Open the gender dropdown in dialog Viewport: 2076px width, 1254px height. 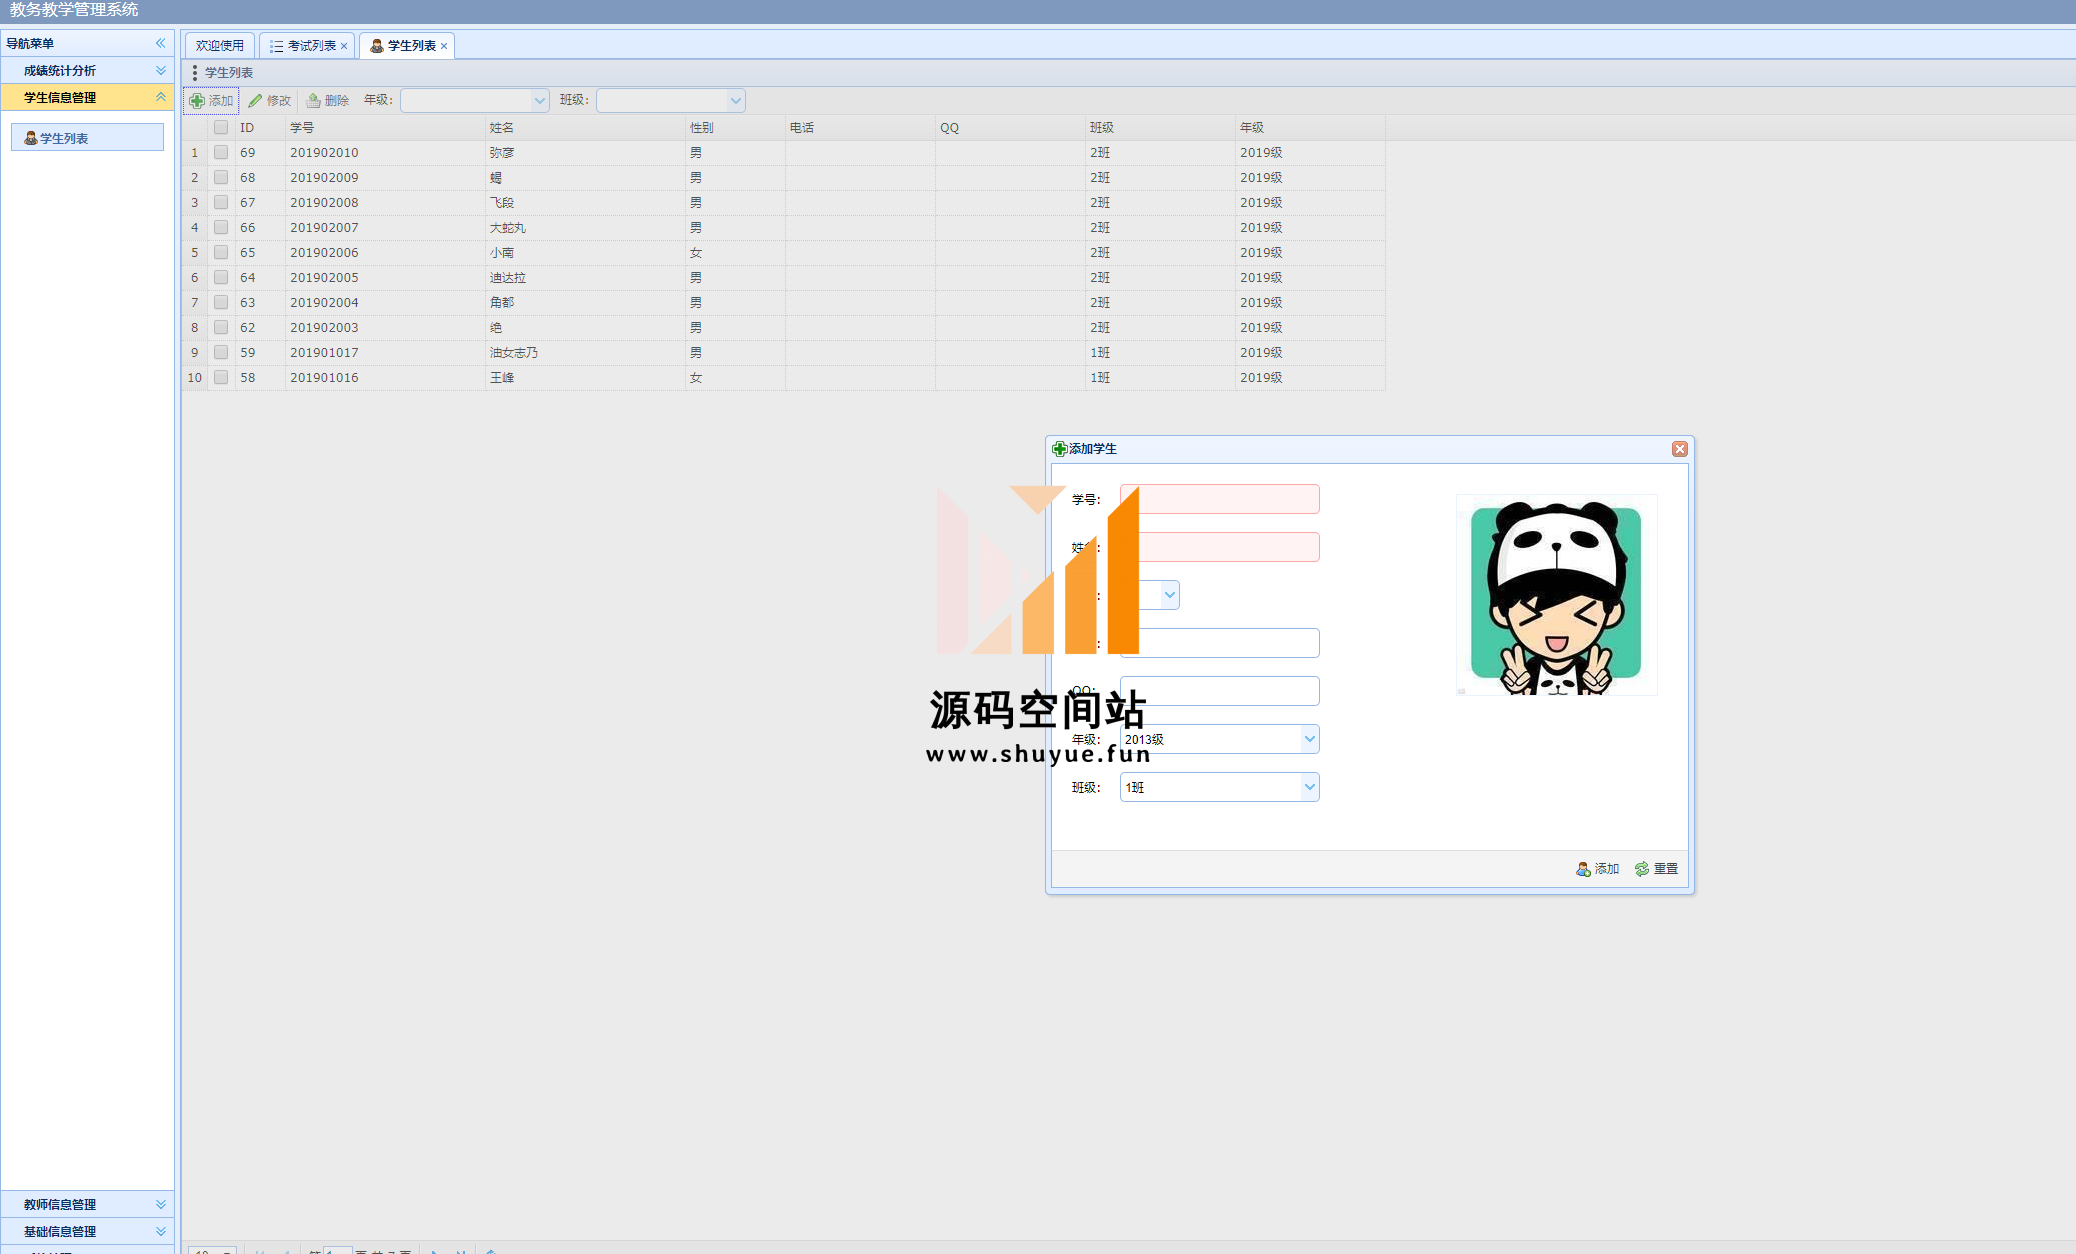1169,595
